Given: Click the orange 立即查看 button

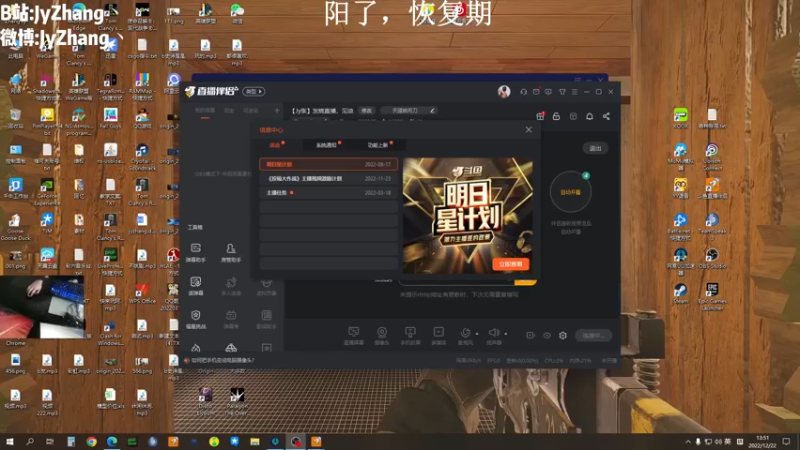Looking at the screenshot, I should (x=510, y=264).
